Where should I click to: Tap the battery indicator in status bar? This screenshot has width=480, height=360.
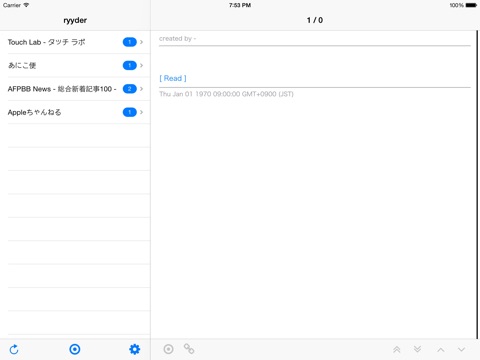[x=471, y=5]
